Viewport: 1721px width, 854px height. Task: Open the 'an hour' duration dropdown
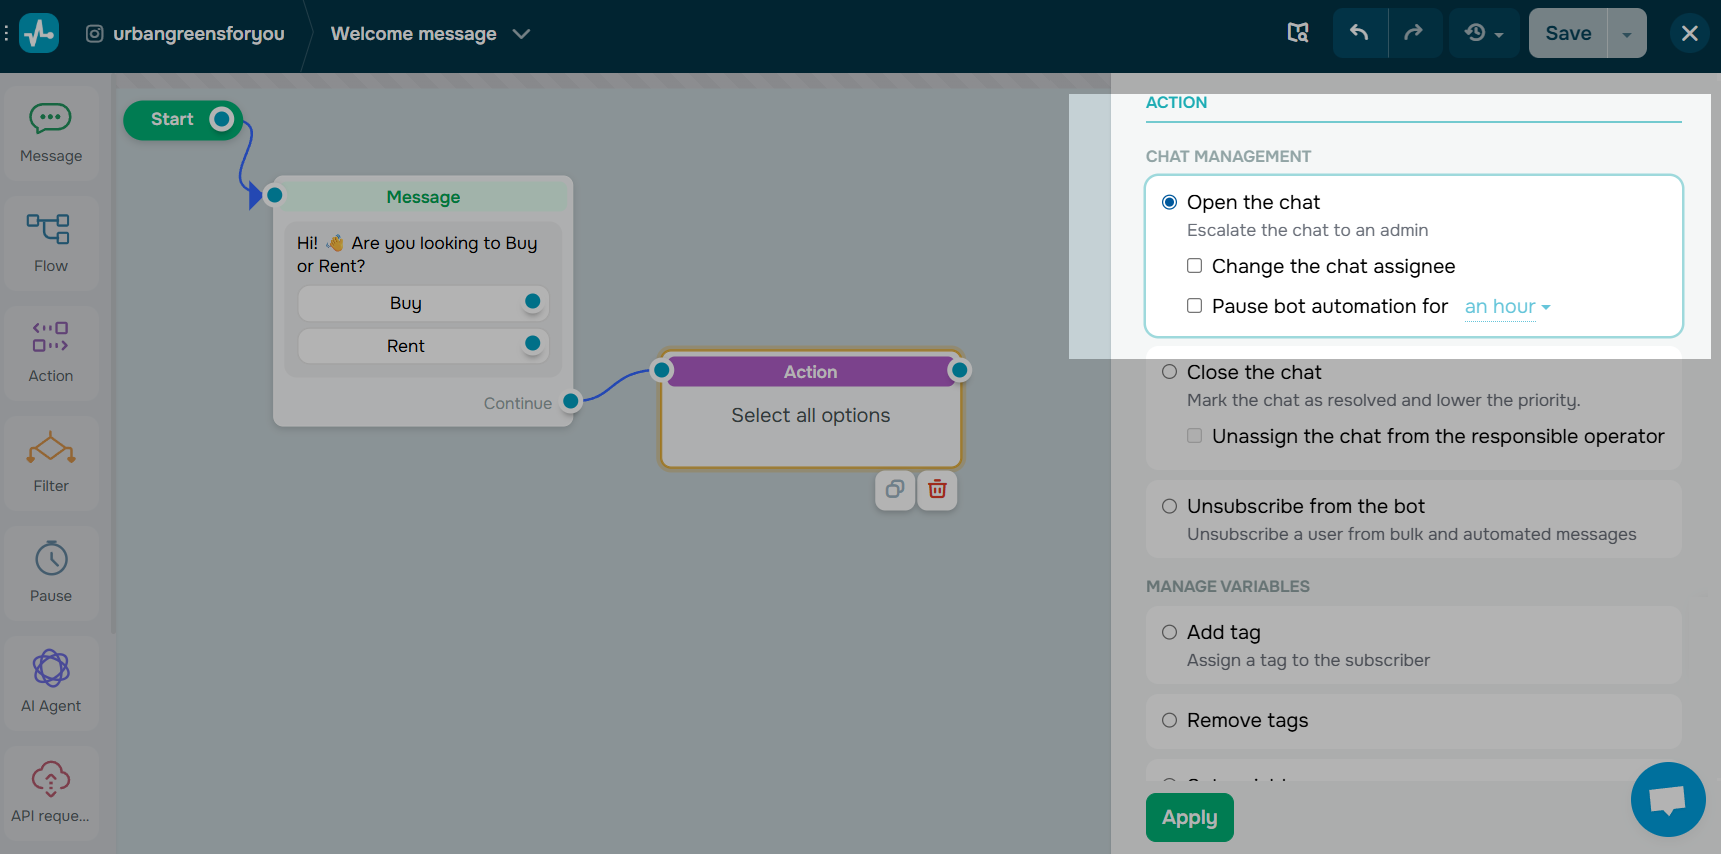click(x=1507, y=307)
